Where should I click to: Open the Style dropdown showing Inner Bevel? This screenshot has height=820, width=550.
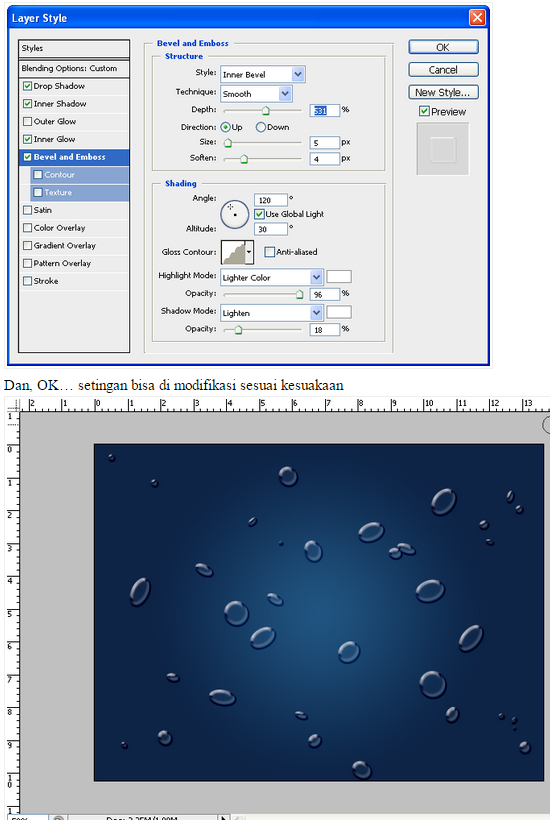point(262,74)
